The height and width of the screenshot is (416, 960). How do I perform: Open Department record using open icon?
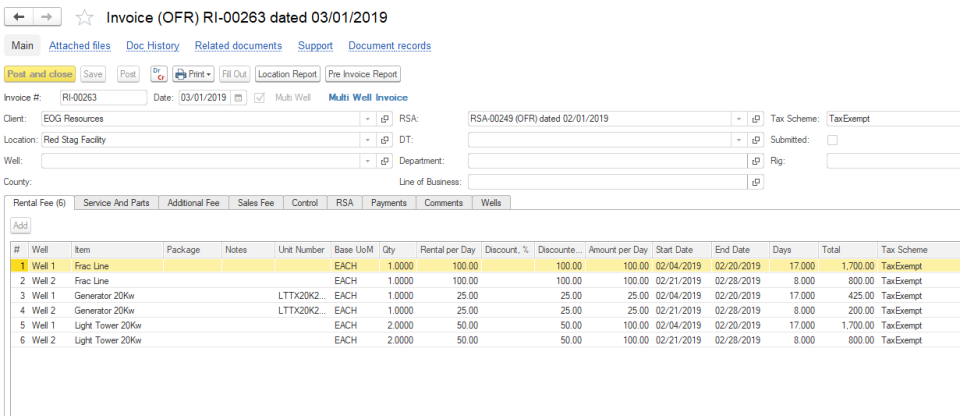[756, 161]
